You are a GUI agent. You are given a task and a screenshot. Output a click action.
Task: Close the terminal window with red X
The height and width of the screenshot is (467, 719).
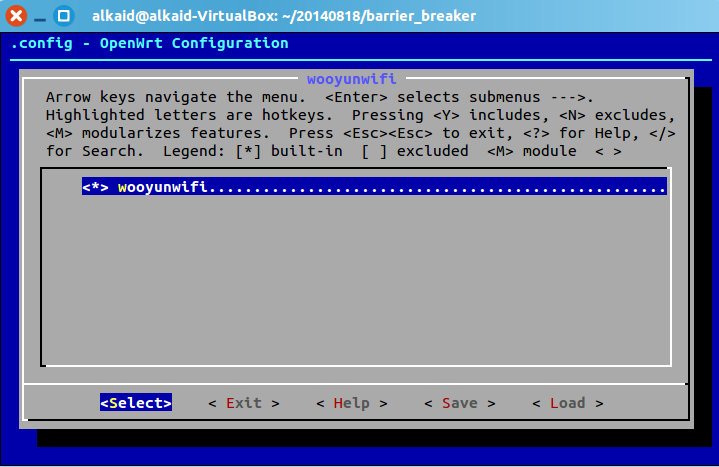click(x=16, y=16)
